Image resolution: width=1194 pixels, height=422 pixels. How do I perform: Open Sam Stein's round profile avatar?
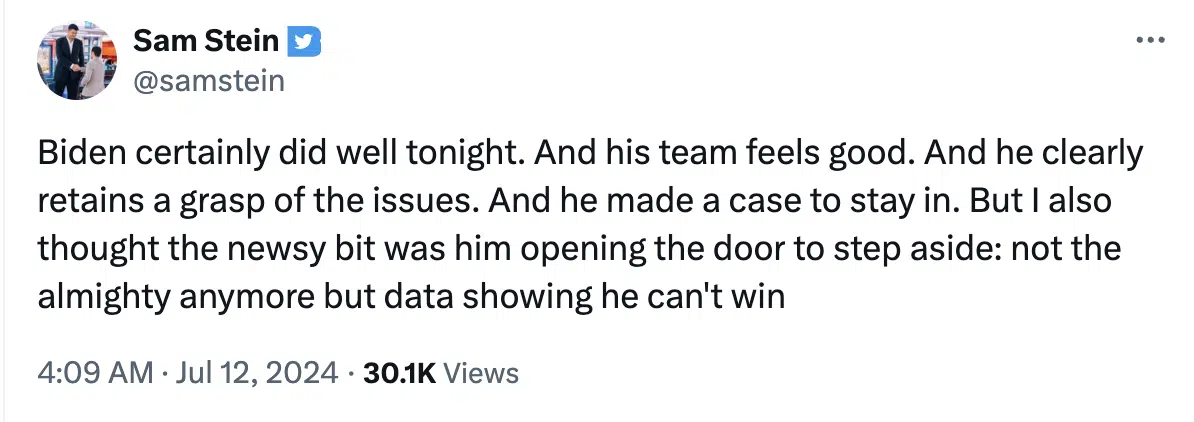click(76, 60)
